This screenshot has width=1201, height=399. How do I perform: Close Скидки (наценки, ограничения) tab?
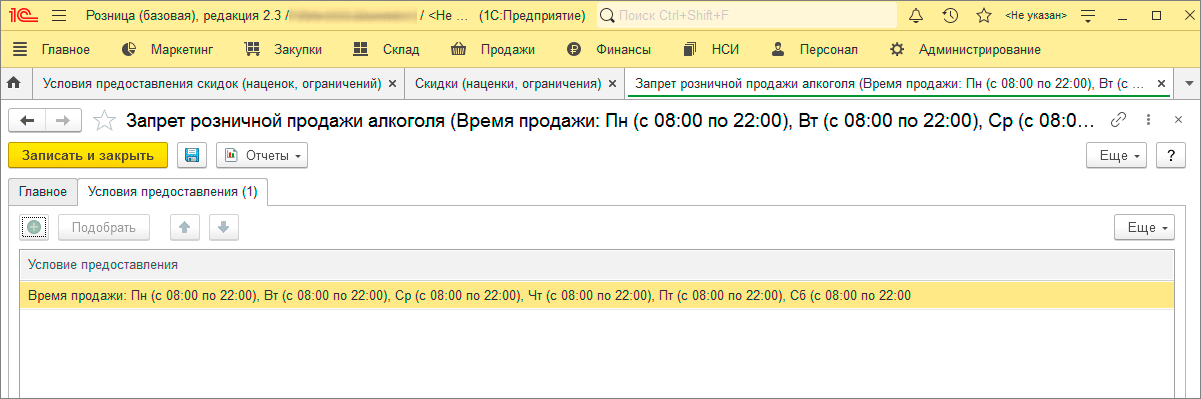pyautogui.click(x=612, y=84)
